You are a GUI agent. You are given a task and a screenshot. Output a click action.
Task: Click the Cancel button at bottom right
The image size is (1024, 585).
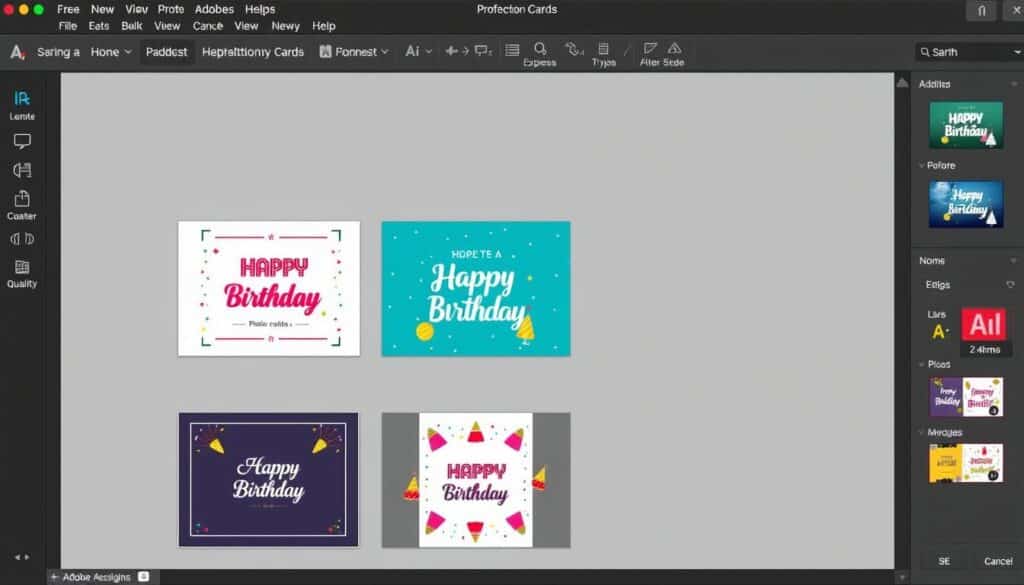coord(997,561)
